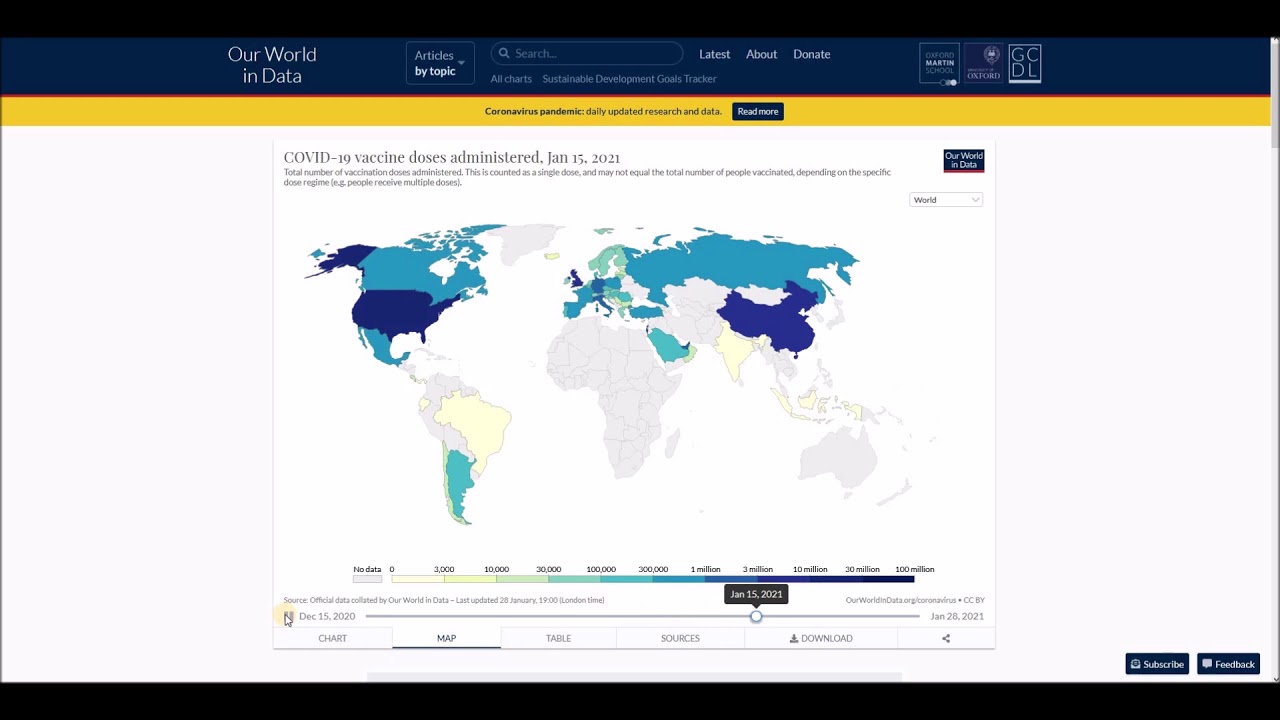Go to Our World in Data homepage logo
The image size is (1280, 720).
[272, 65]
